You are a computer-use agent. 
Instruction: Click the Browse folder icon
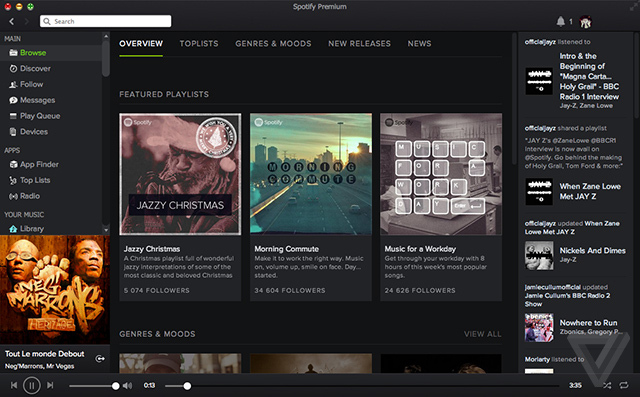[x=13, y=53]
